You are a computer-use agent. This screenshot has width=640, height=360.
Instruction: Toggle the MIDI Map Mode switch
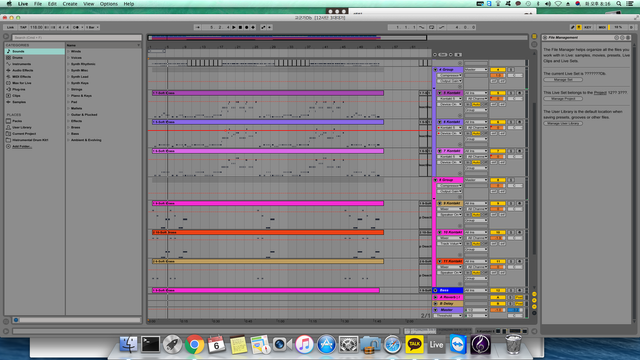click(602, 27)
